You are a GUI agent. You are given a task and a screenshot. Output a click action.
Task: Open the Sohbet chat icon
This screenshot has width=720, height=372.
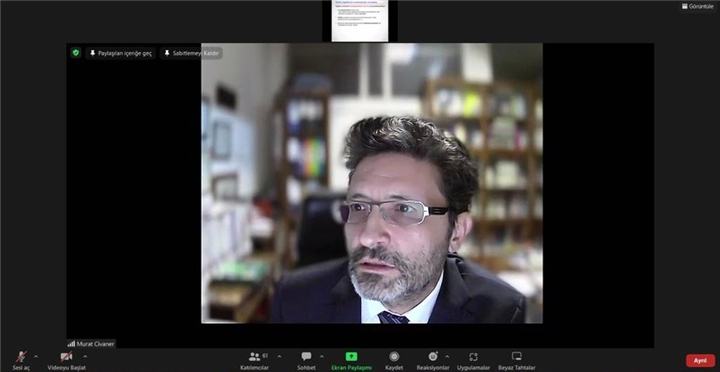(x=306, y=357)
